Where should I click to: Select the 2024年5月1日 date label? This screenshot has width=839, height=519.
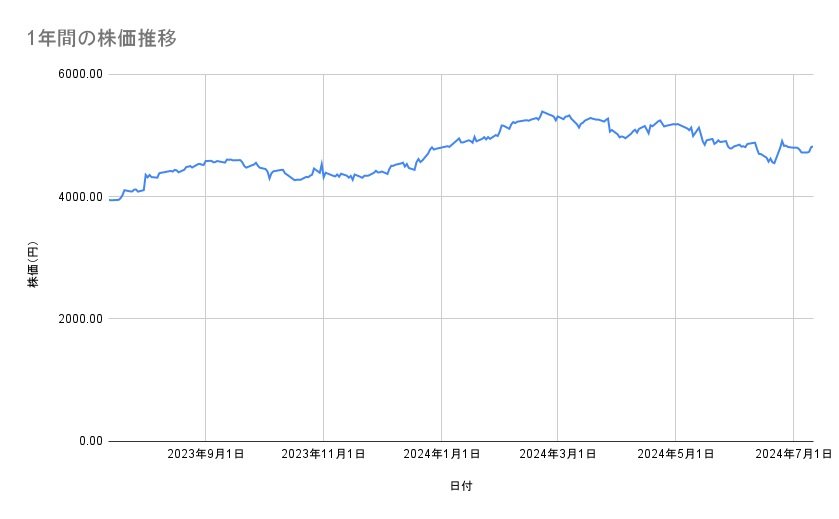pyautogui.click(x=675, y=454)
